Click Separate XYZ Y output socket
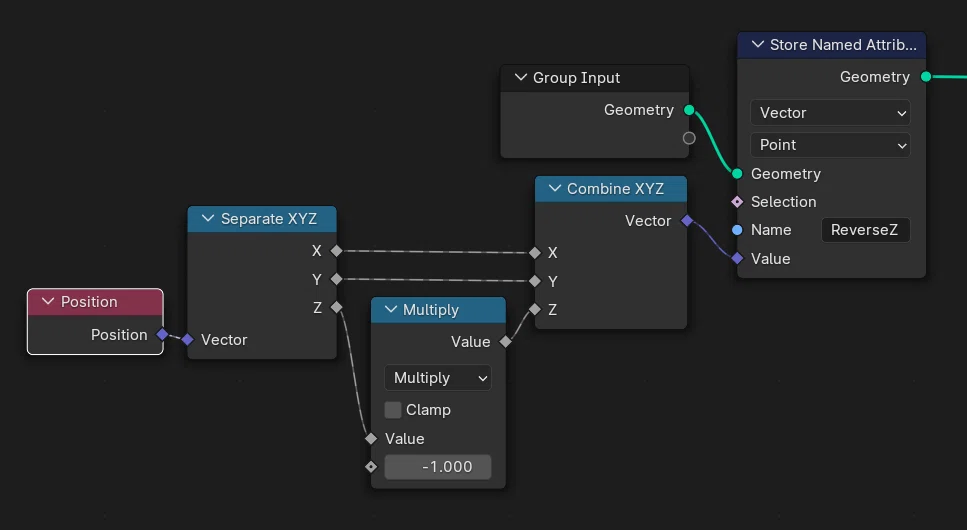This screenshot has width=967, height=530. pos(336,279)
